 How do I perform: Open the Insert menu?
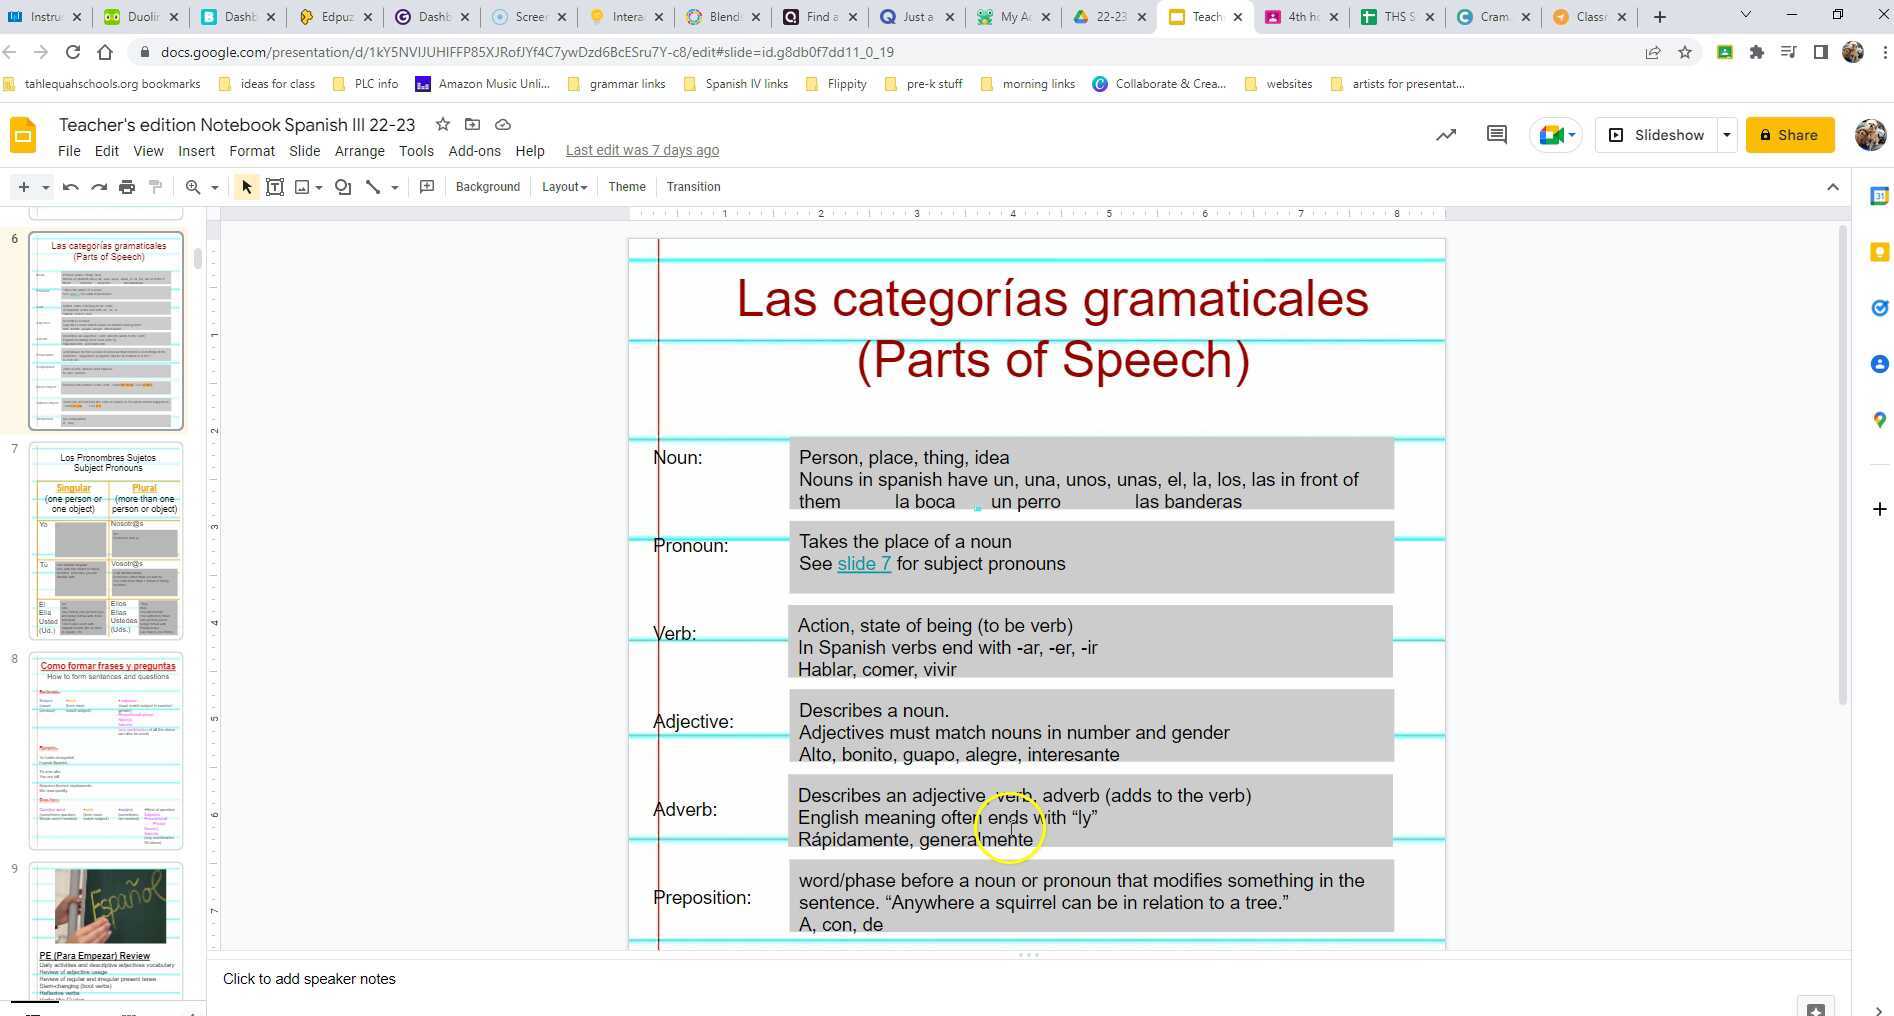pos(196,150)
